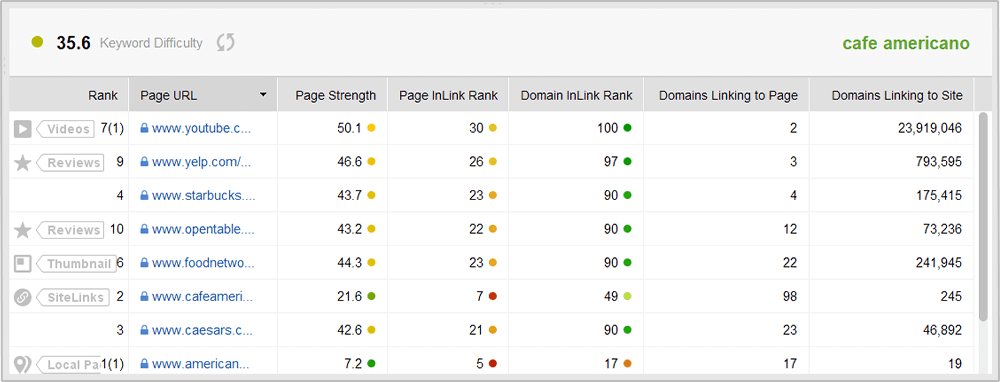Click the star icon in yelp row
Image resolution: width=1000 pixels, height=382 pixels.
point(22,163)
